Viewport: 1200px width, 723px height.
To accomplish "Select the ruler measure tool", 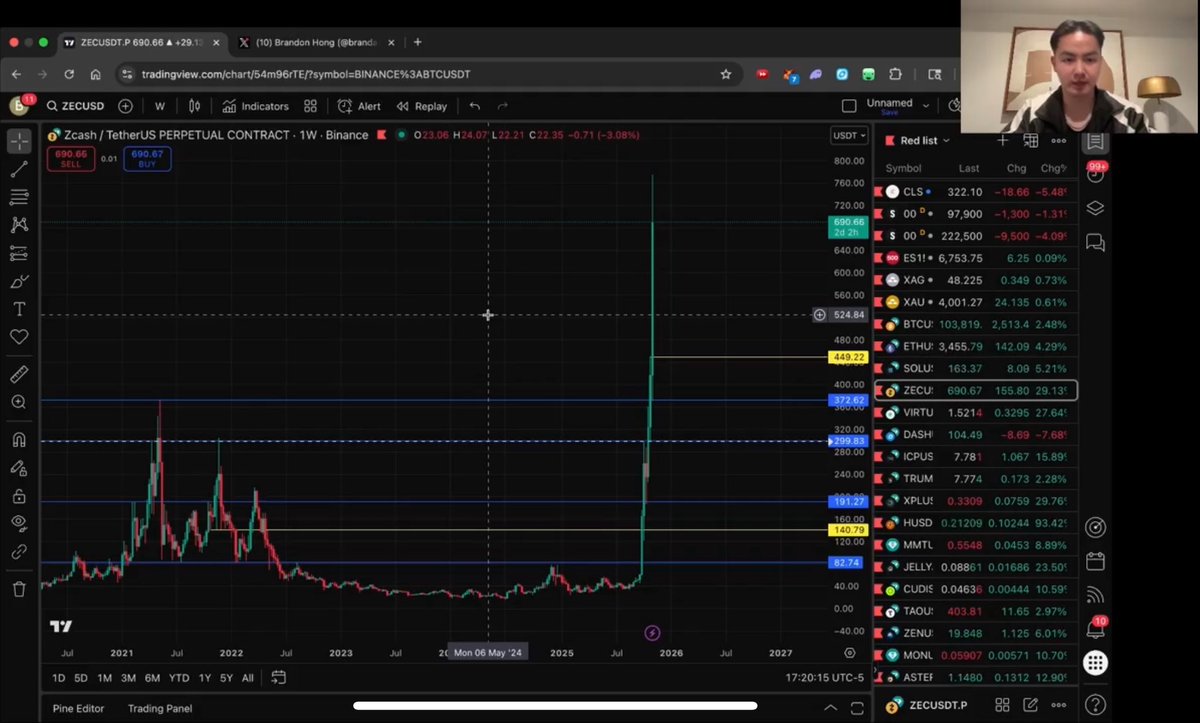I will (x=19, y=374).
